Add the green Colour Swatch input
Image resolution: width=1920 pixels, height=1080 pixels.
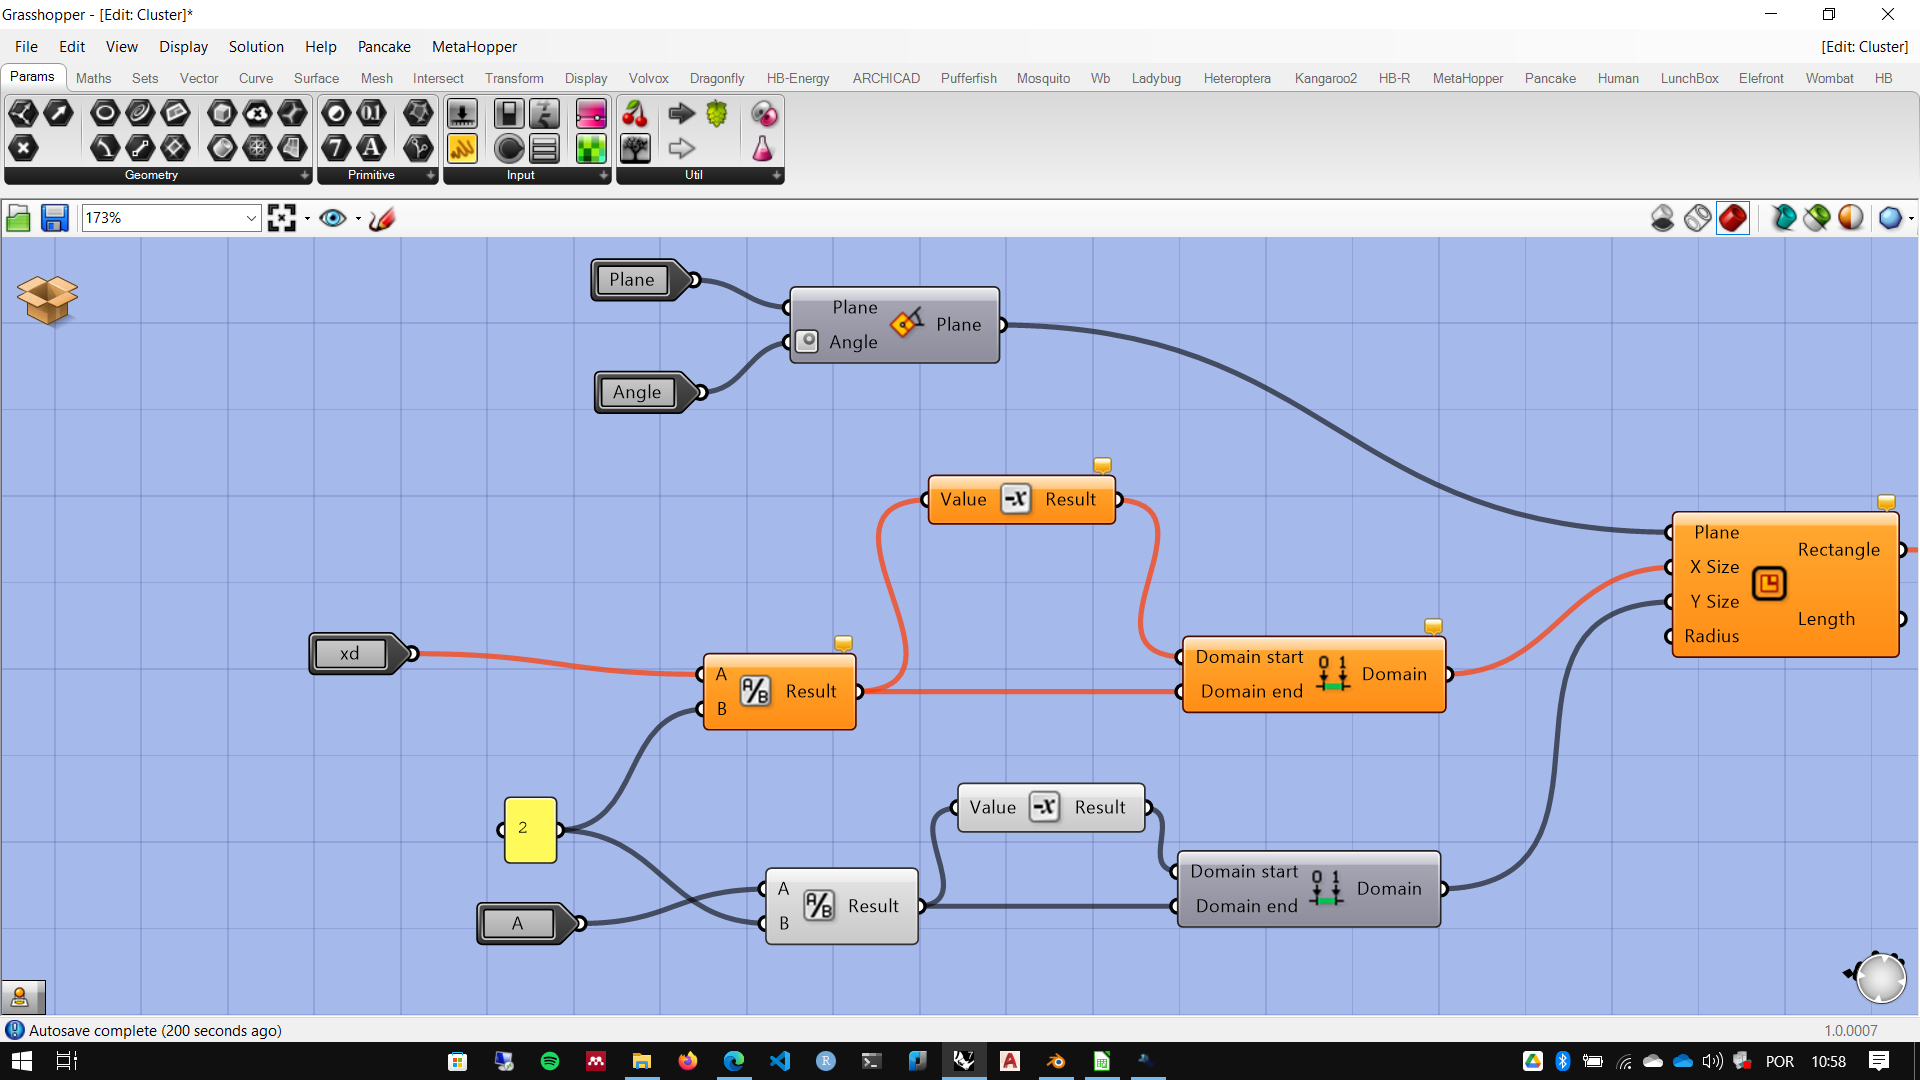click(x=591, y=149)
